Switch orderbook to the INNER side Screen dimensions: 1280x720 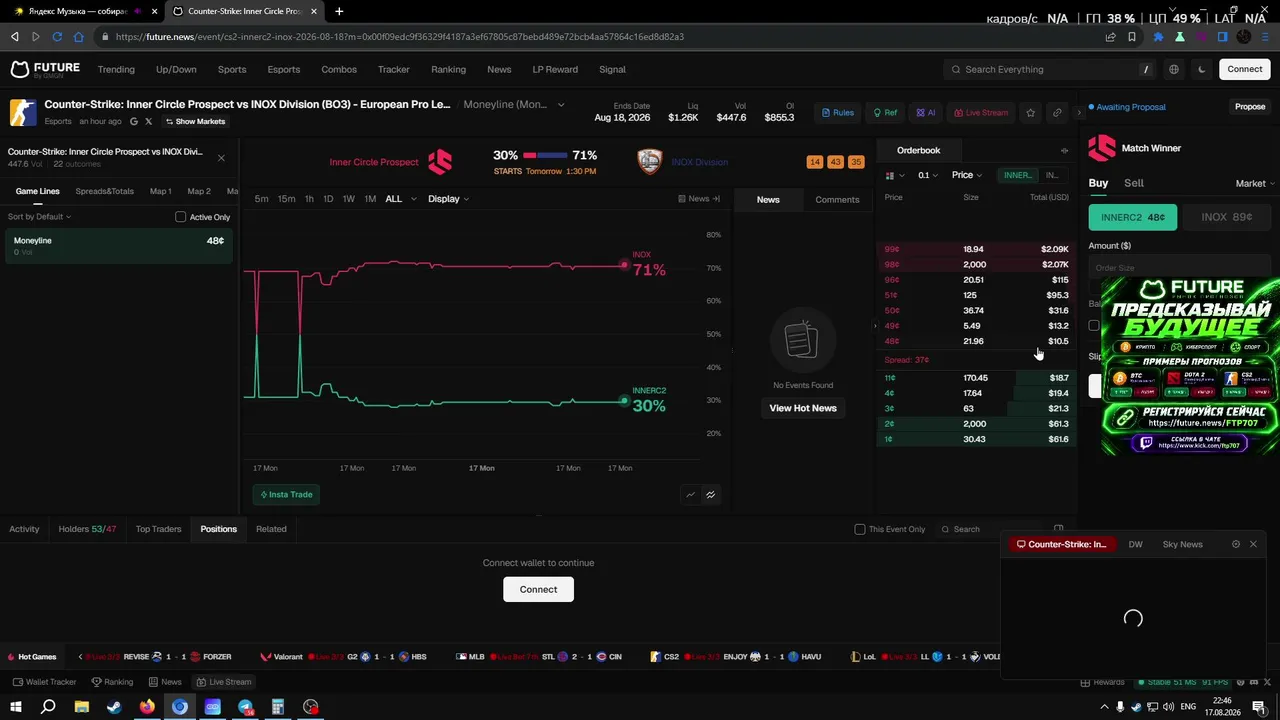tap(1018, 175)
